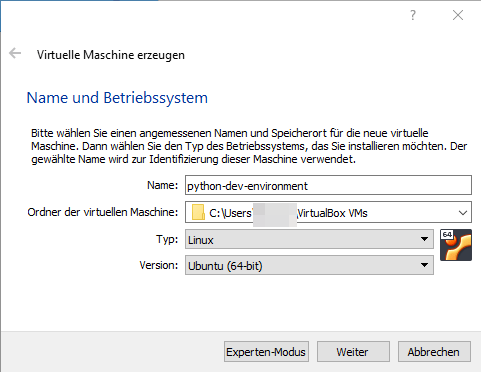Image resolution: width=481 pixels, height=372 pixels.
Task: Click the description paragraph starting with Bitte wählen
Action: (x=249, y=146)
